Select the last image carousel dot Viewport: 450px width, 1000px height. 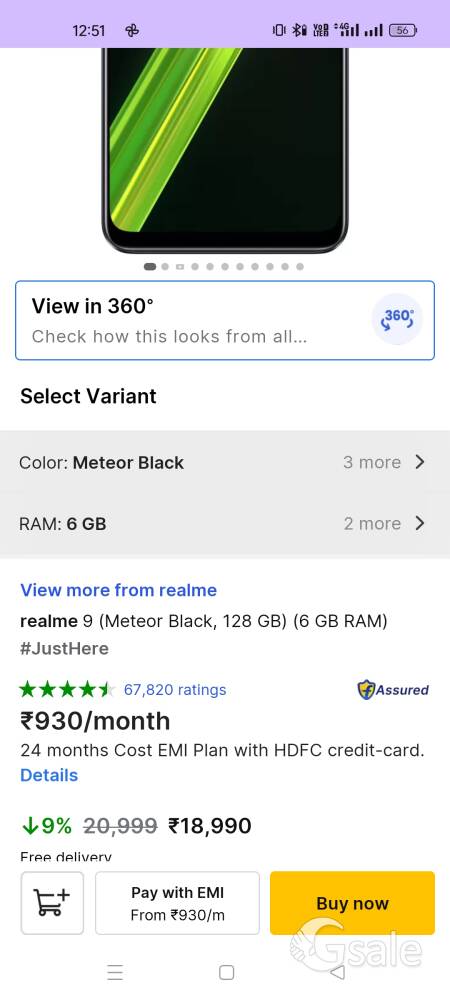(x=300, y=267)
